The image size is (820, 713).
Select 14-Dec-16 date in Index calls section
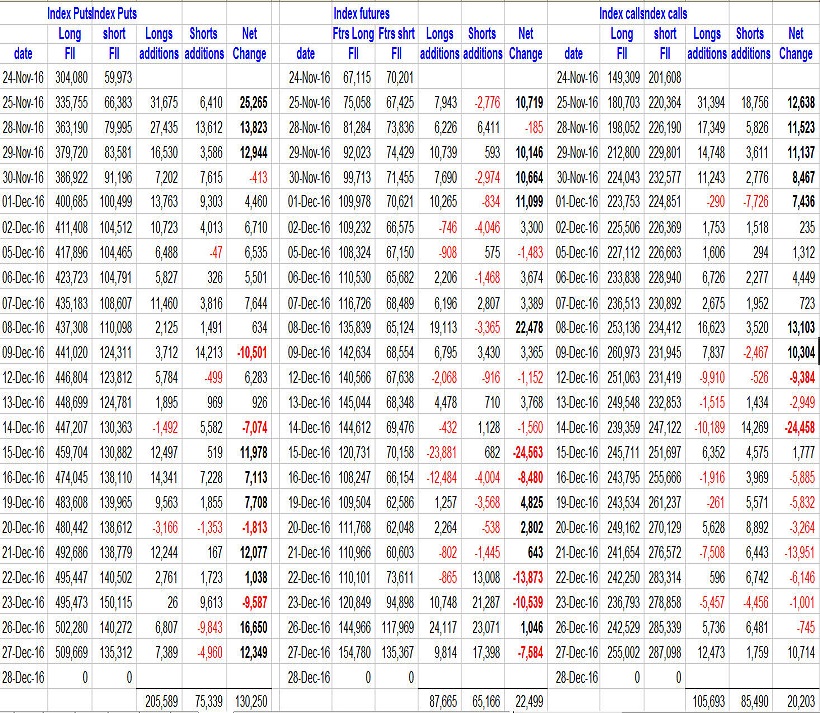(x=577, y=428)
